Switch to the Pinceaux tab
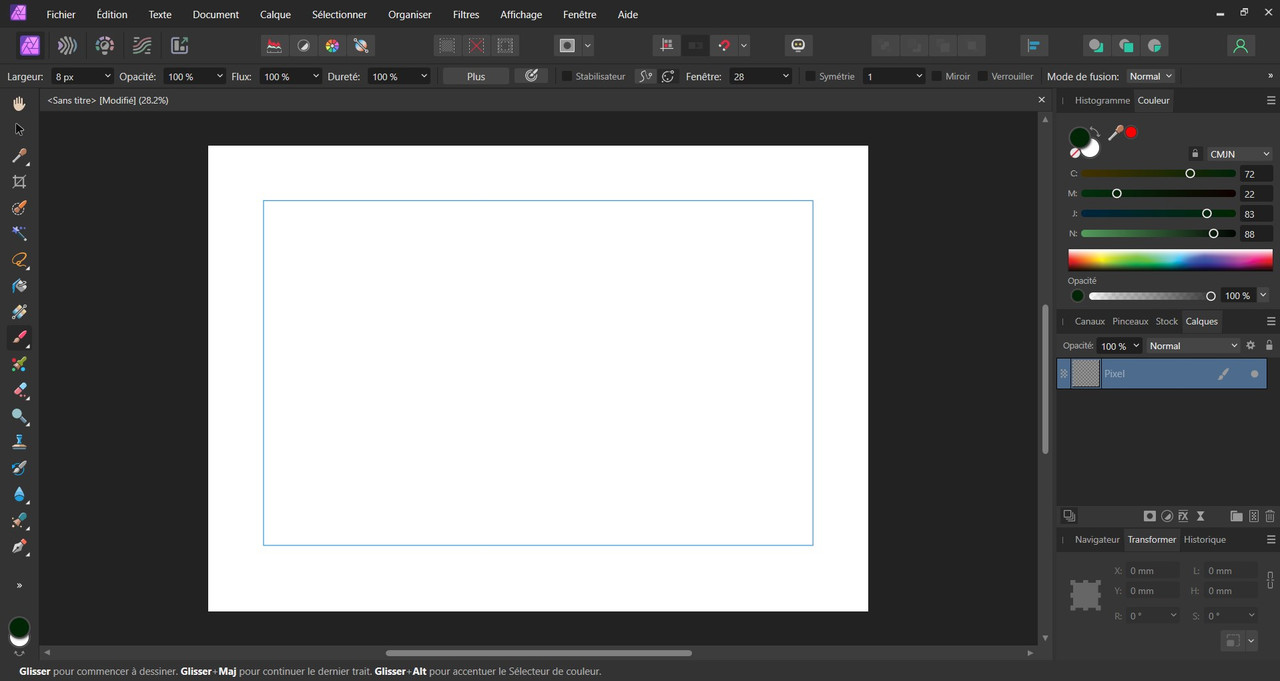Viewport: 1280px width, 681px height. (1130, 321)
